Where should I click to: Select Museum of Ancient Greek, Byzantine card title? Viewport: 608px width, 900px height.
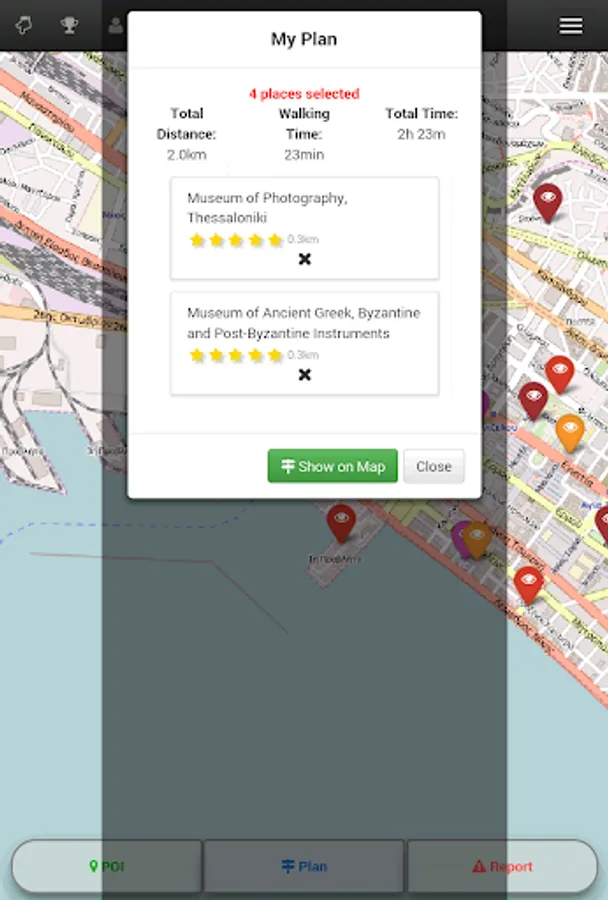[304, 323]
